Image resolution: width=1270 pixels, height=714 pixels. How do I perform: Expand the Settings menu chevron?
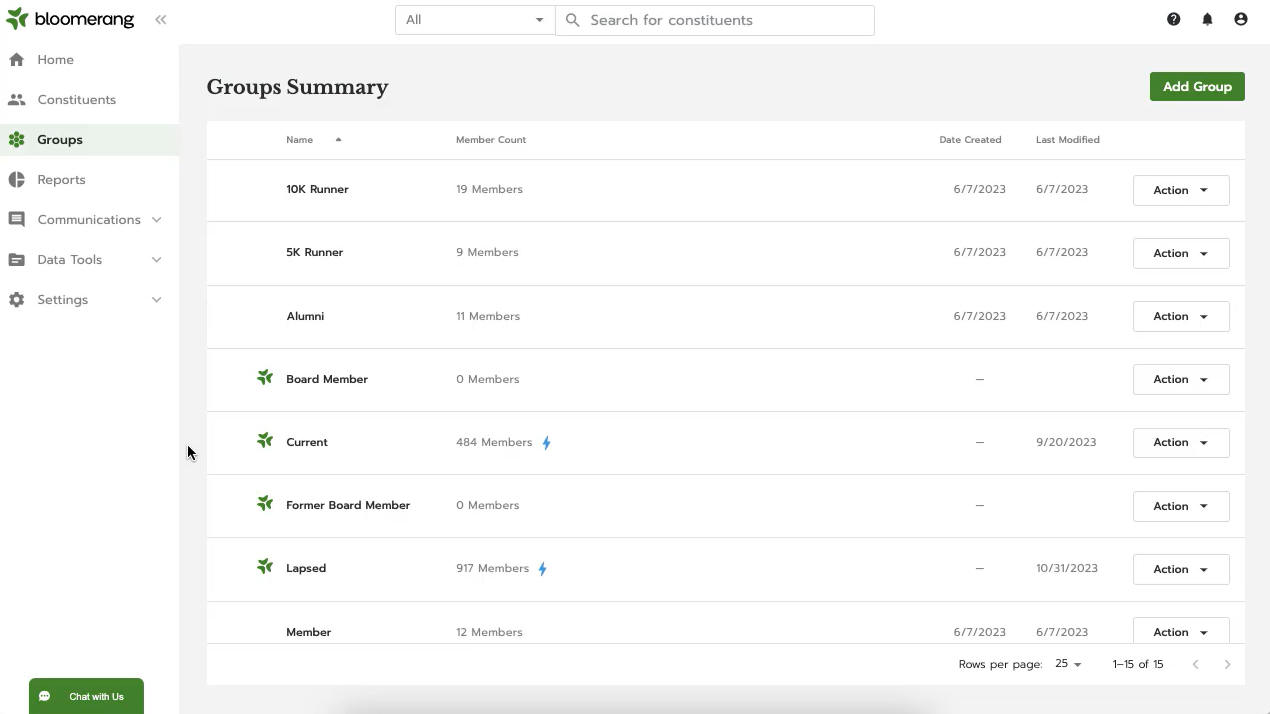[x=156, y=300]
